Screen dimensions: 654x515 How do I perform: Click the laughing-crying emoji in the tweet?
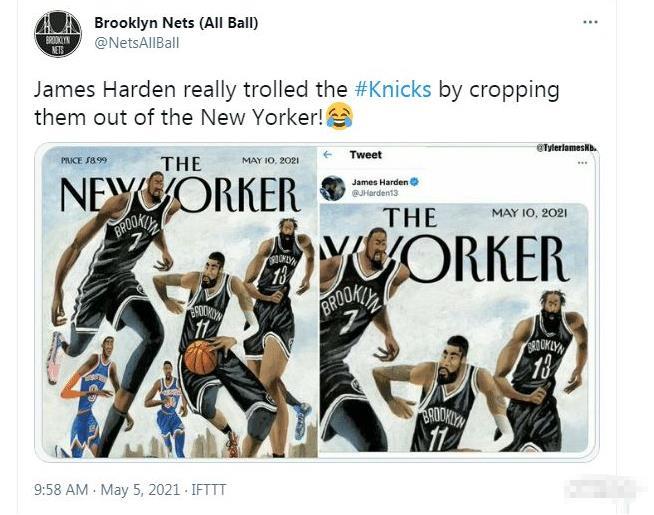pyautogui.click(x=340, y=117)
